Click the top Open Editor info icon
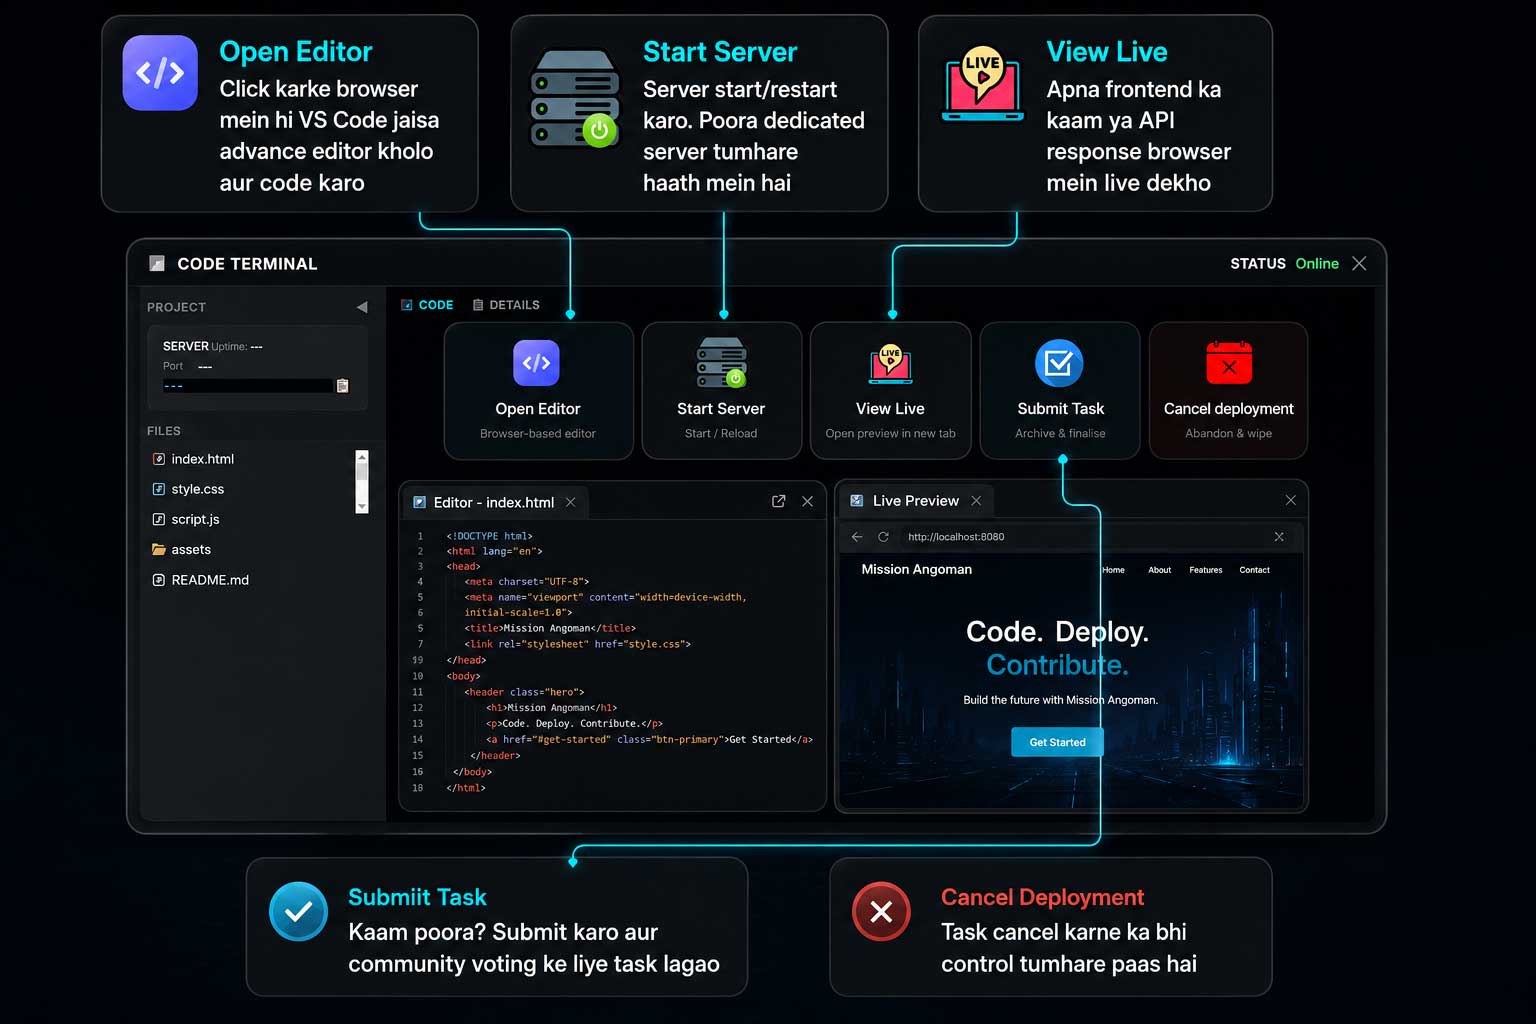 click(x=160, y=73)
